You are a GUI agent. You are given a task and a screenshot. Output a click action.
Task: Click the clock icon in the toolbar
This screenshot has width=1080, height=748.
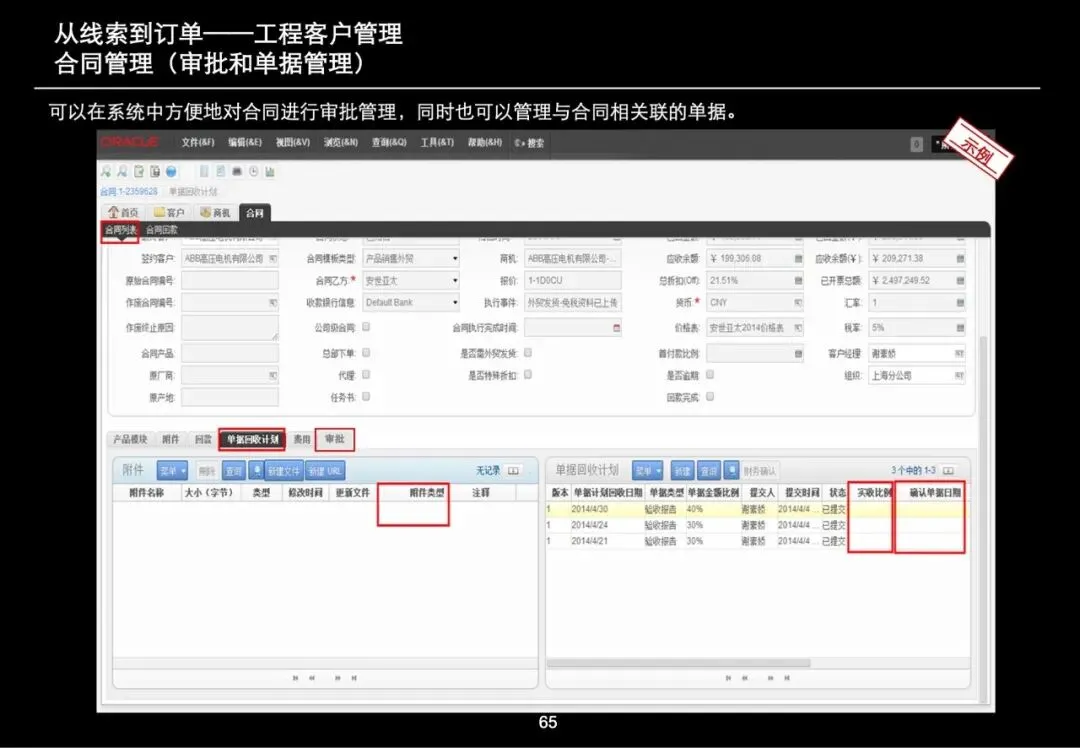[x=253, y=172]
